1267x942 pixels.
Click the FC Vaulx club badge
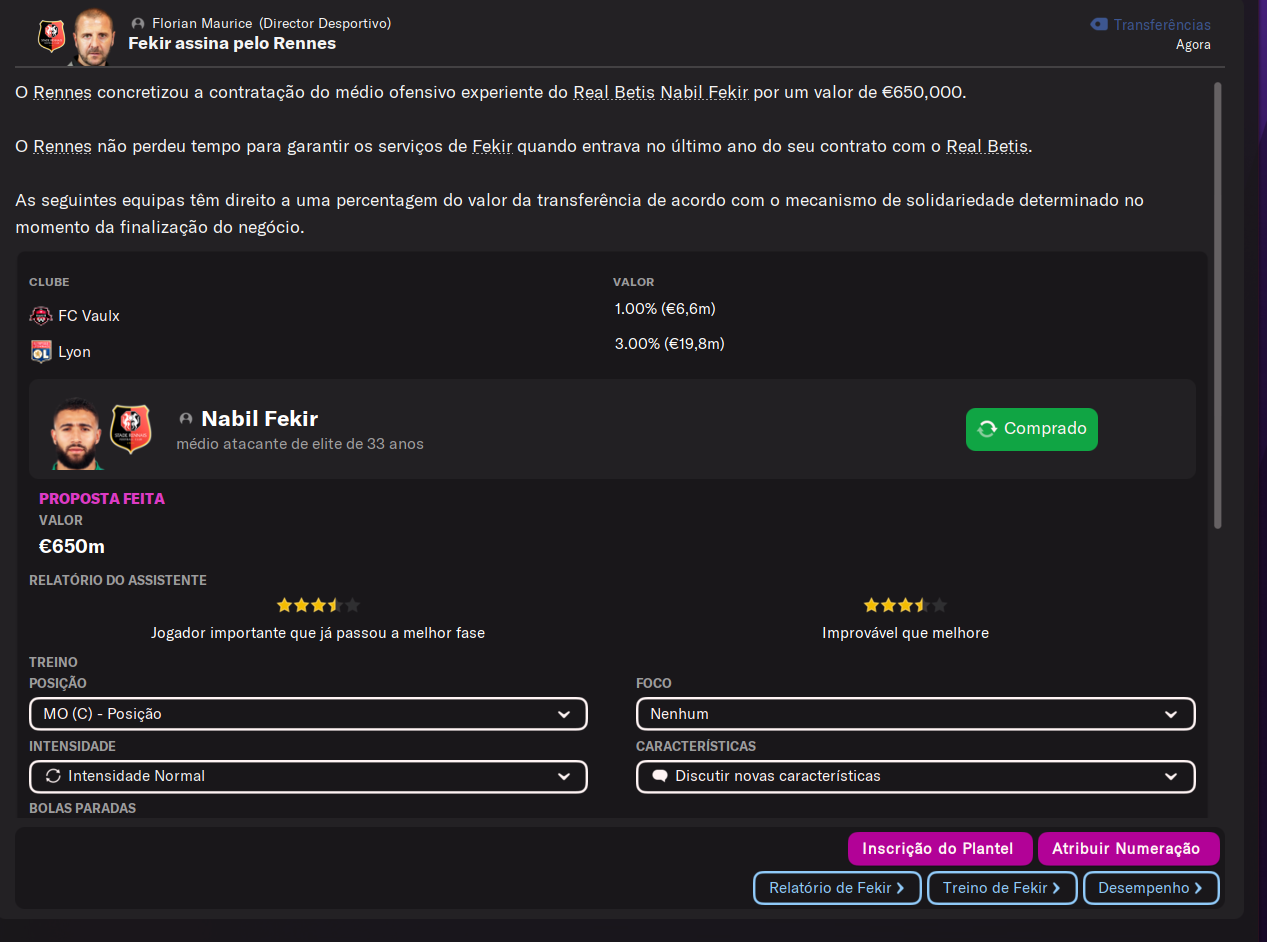click(x=41, y=316)
